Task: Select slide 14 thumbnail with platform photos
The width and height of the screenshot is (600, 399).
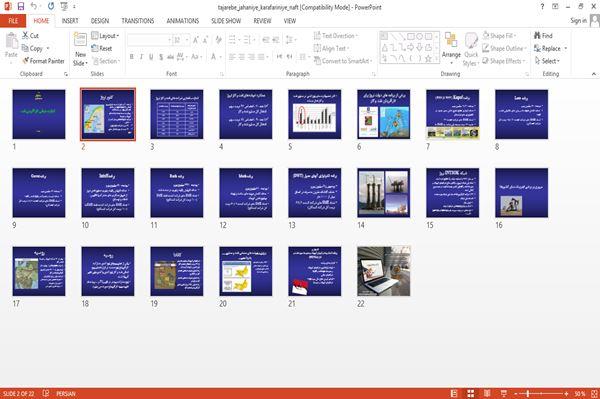Action: tap(383, 193)
